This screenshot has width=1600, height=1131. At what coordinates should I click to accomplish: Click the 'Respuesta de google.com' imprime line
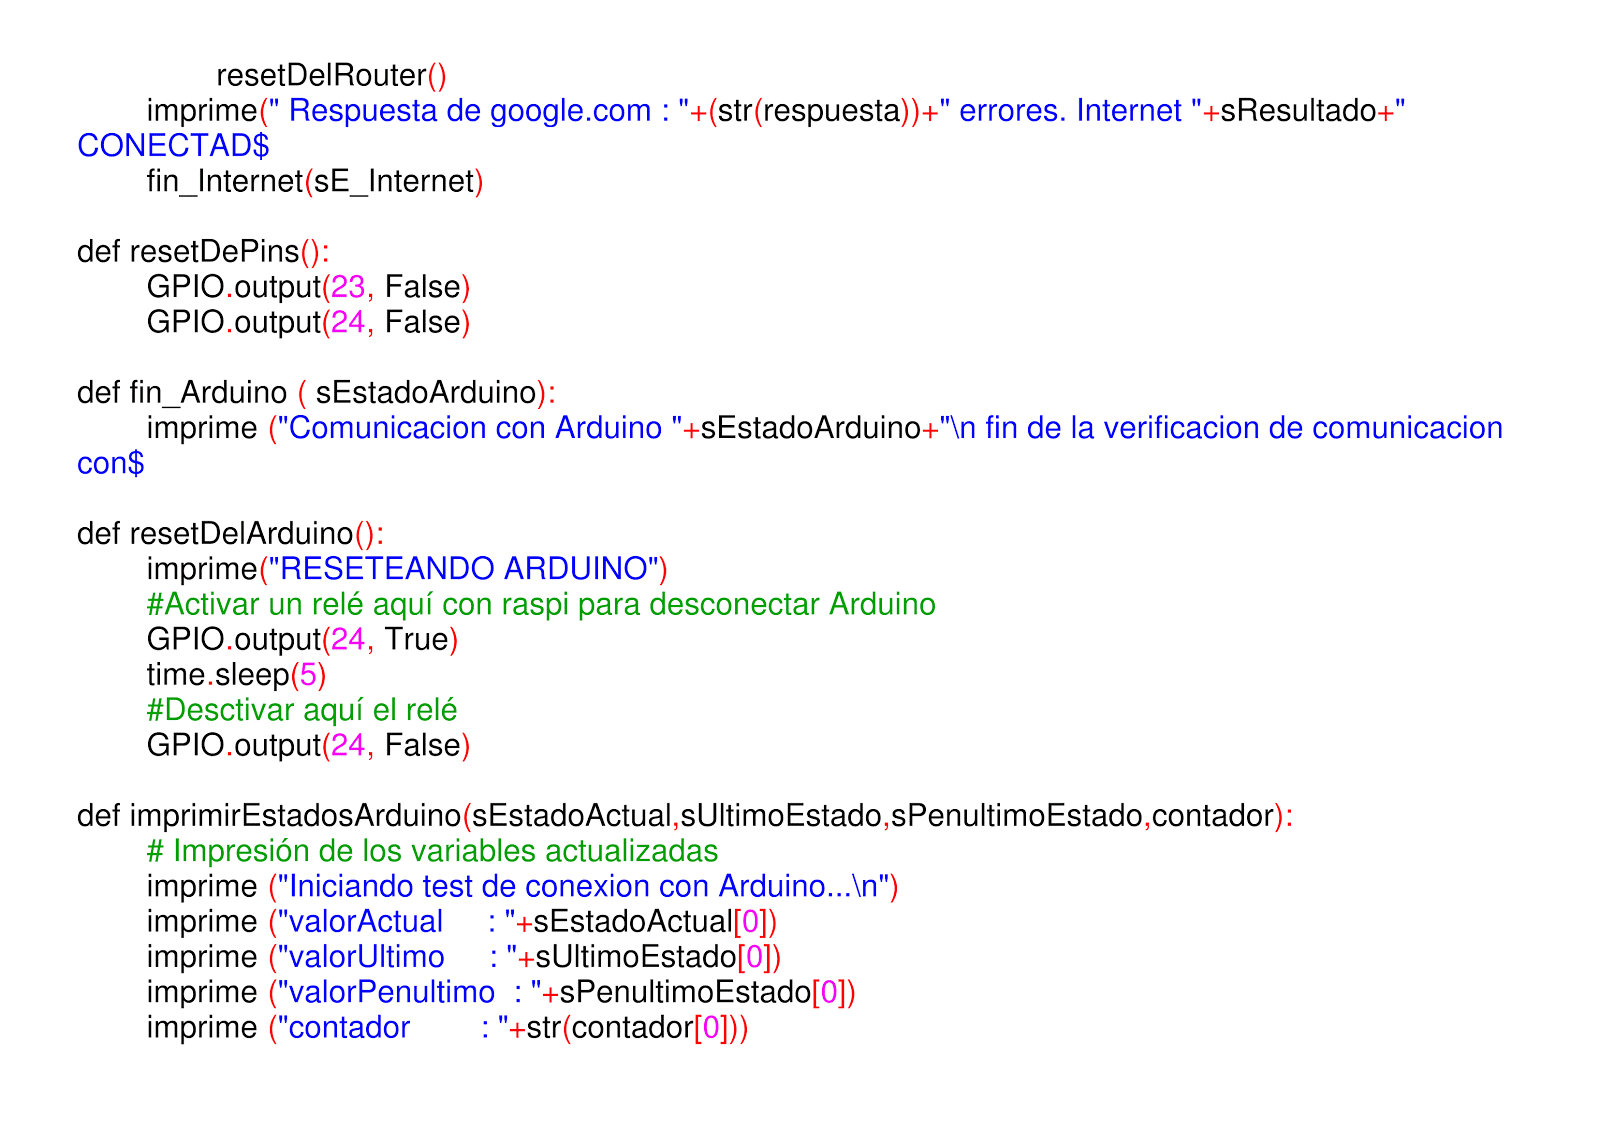click(x=776, y=112)
